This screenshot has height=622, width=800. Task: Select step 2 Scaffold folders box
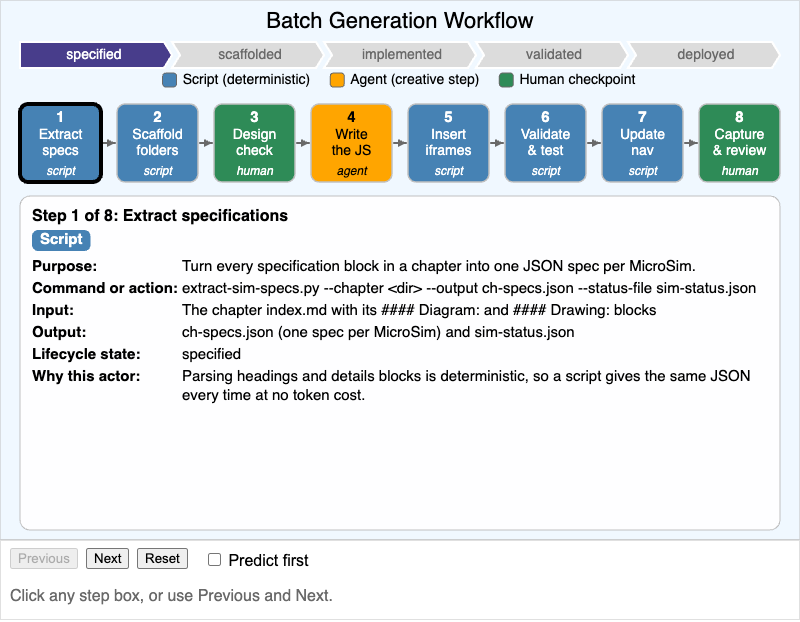[157, 143]
